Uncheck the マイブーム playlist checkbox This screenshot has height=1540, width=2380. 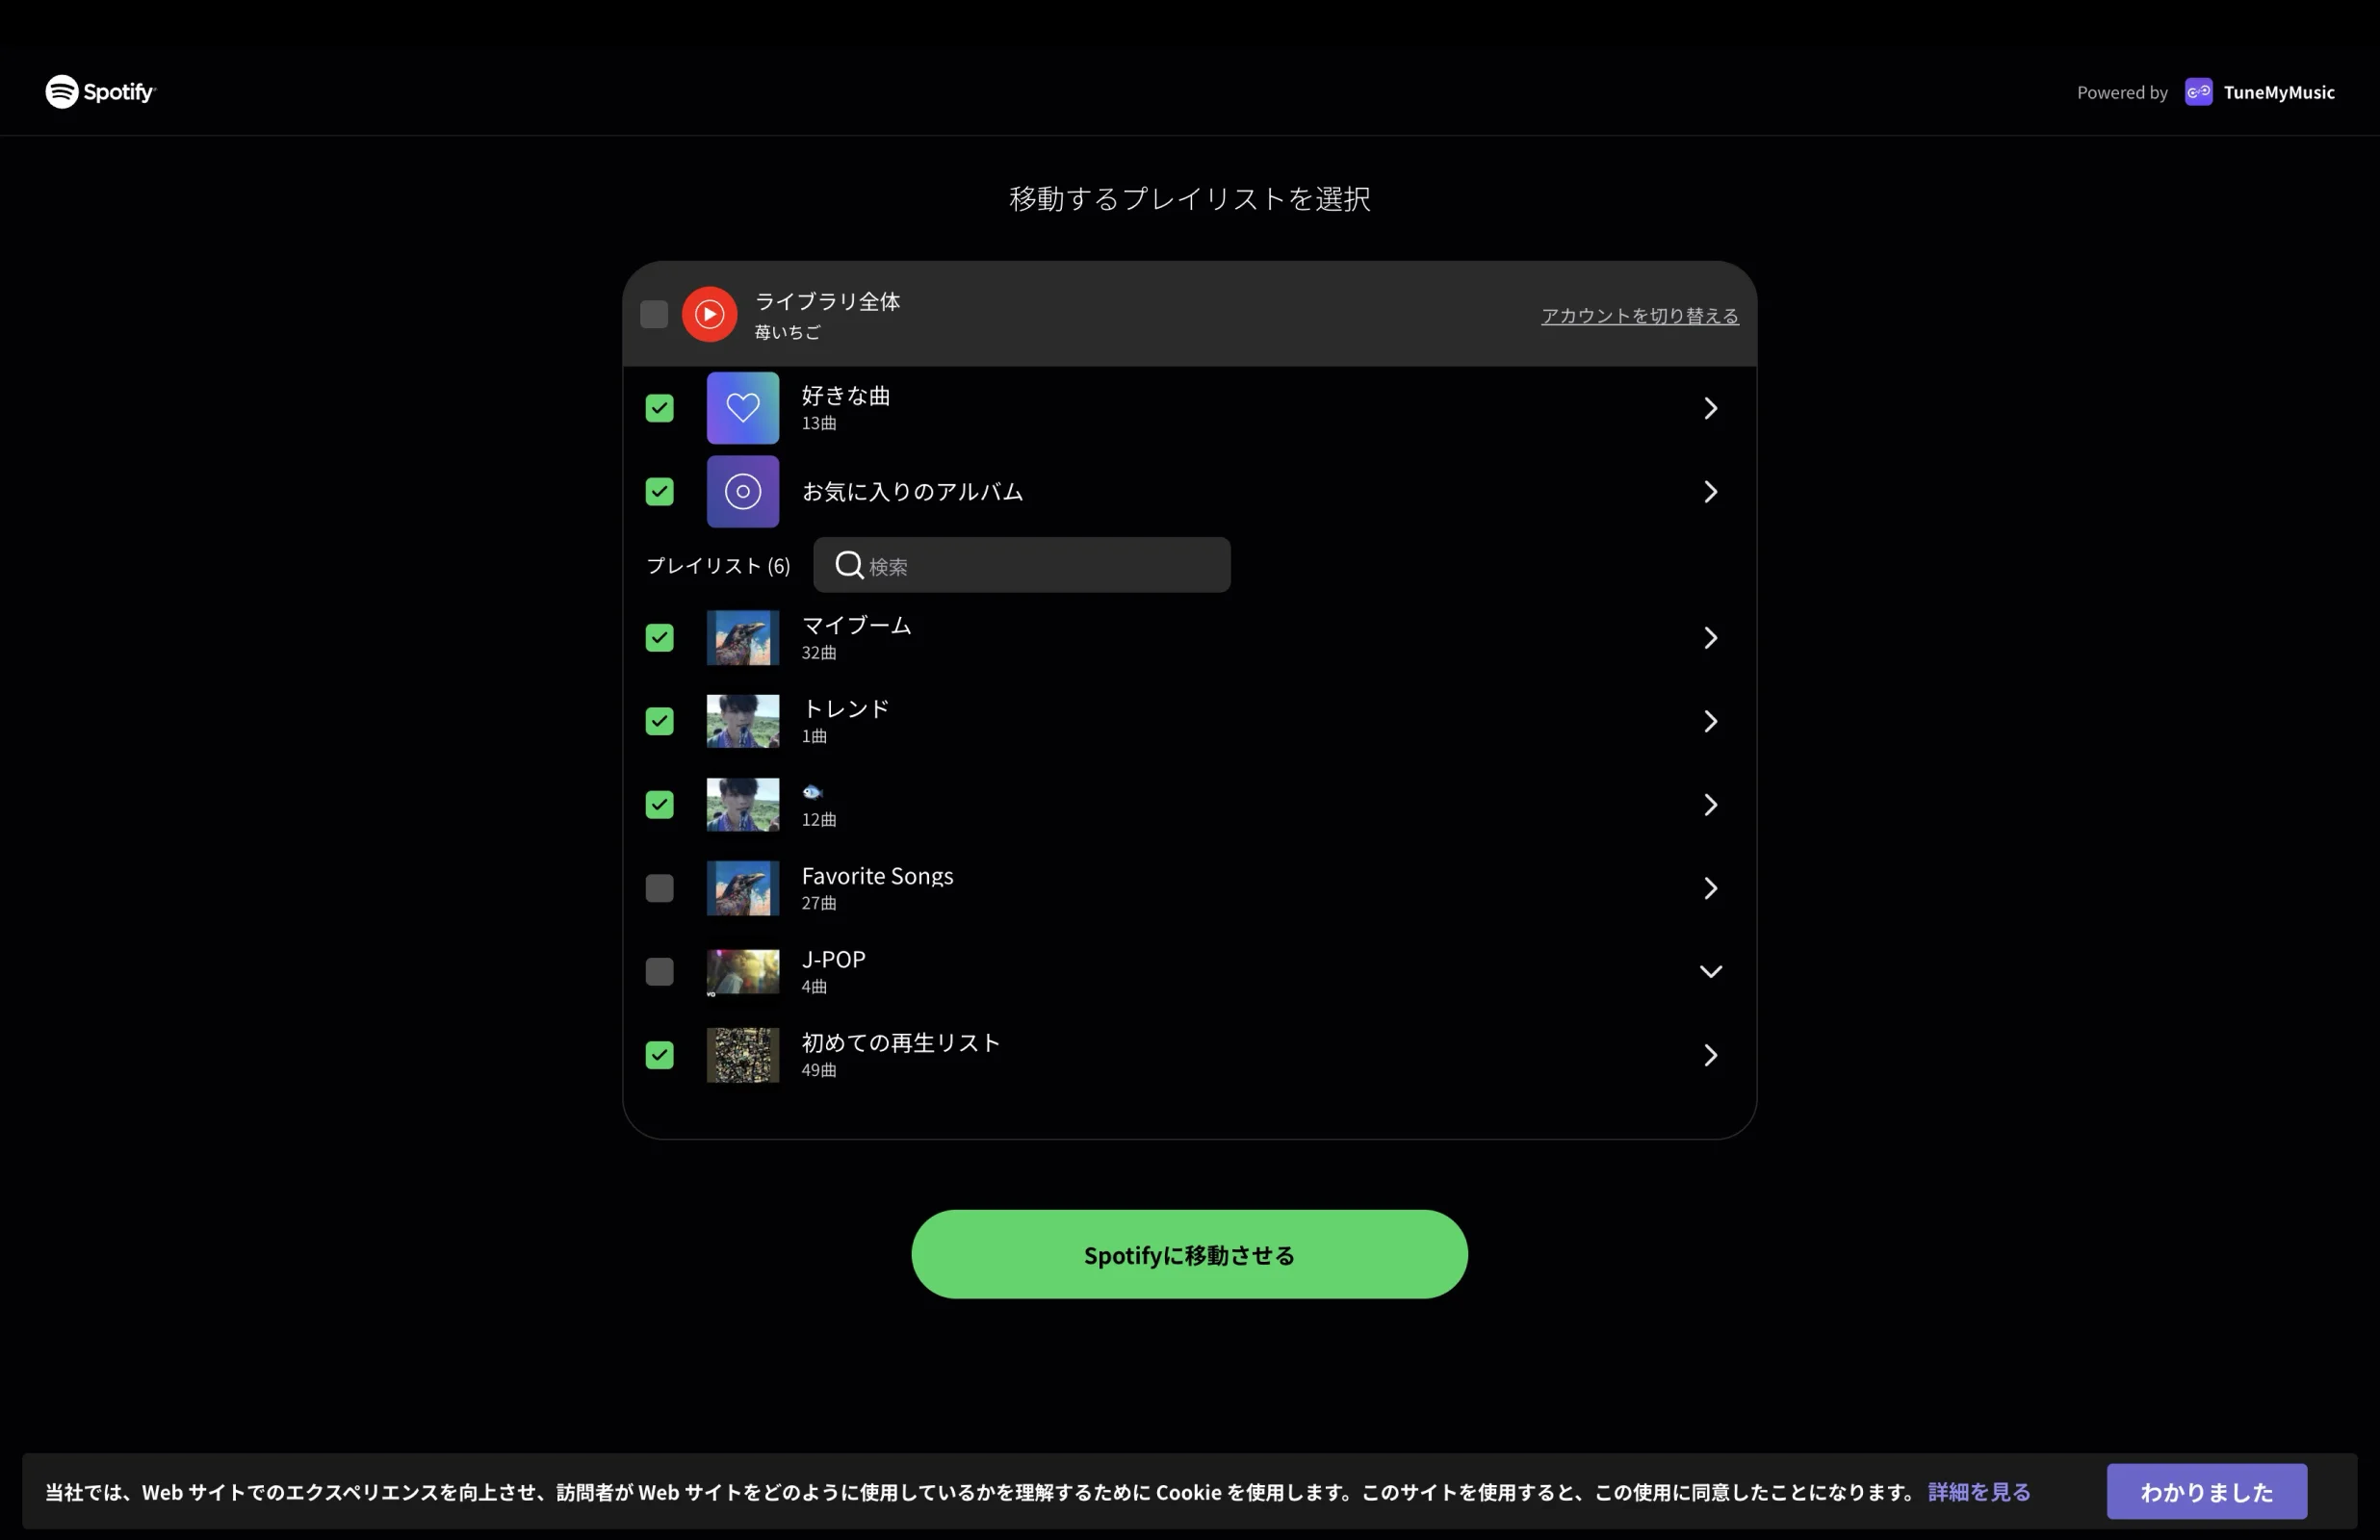tap(659, 638)
